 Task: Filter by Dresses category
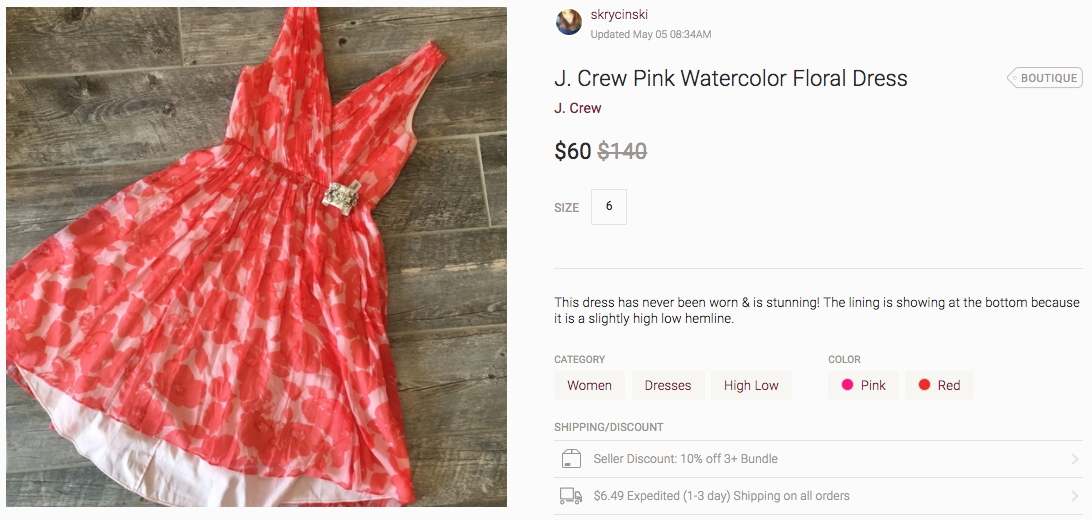[x=668, y=385]
